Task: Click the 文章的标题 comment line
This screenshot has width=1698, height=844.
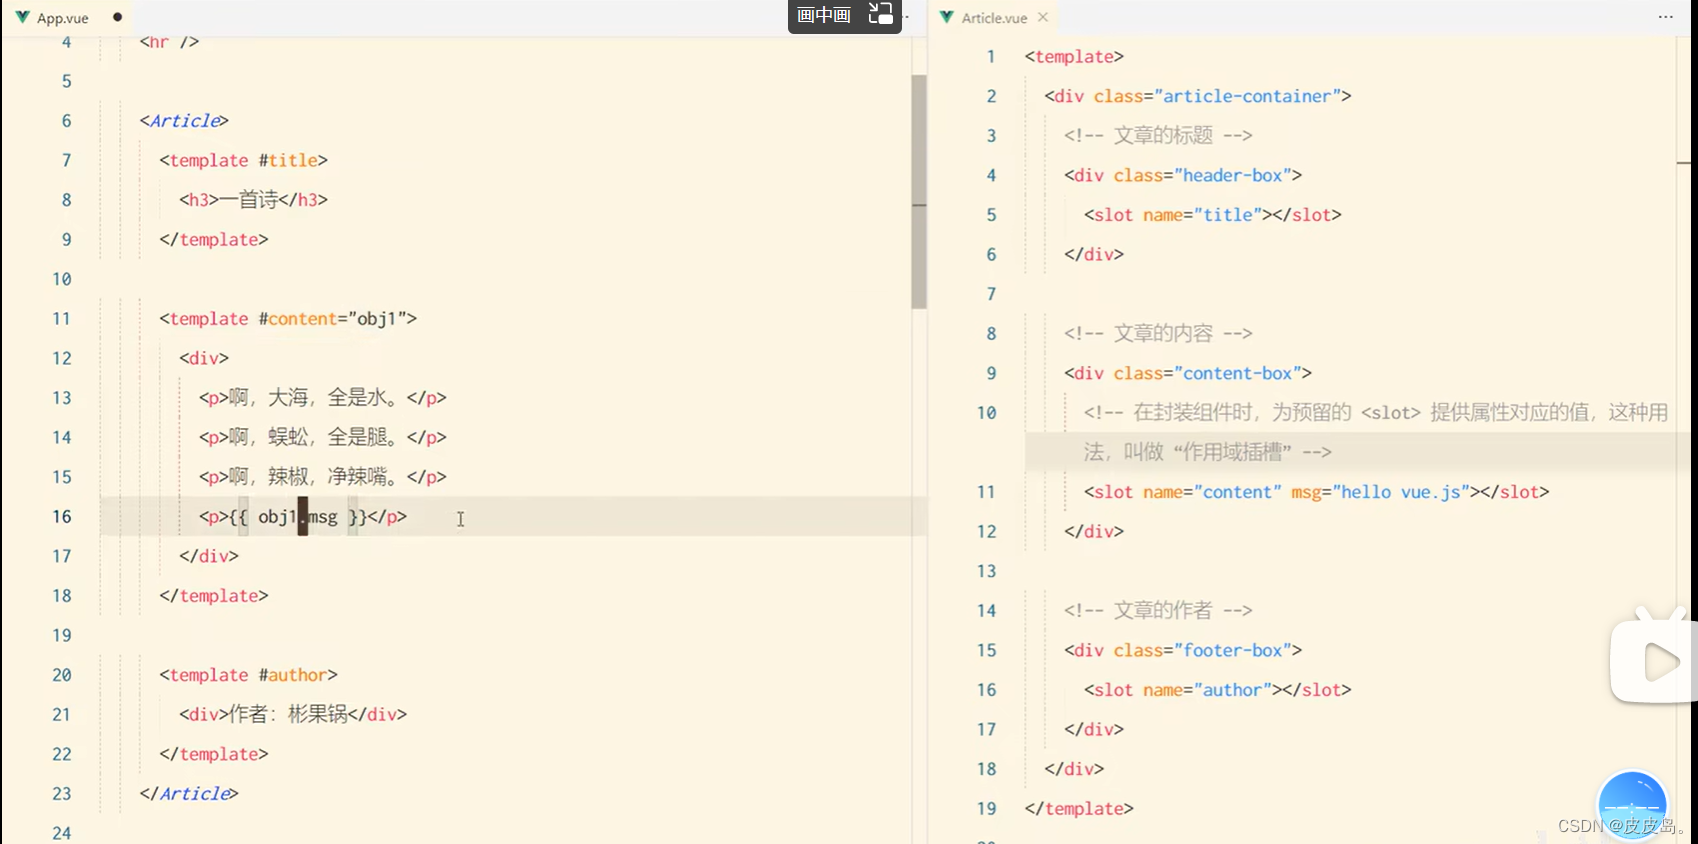Action: click(x=1158, y=135)
